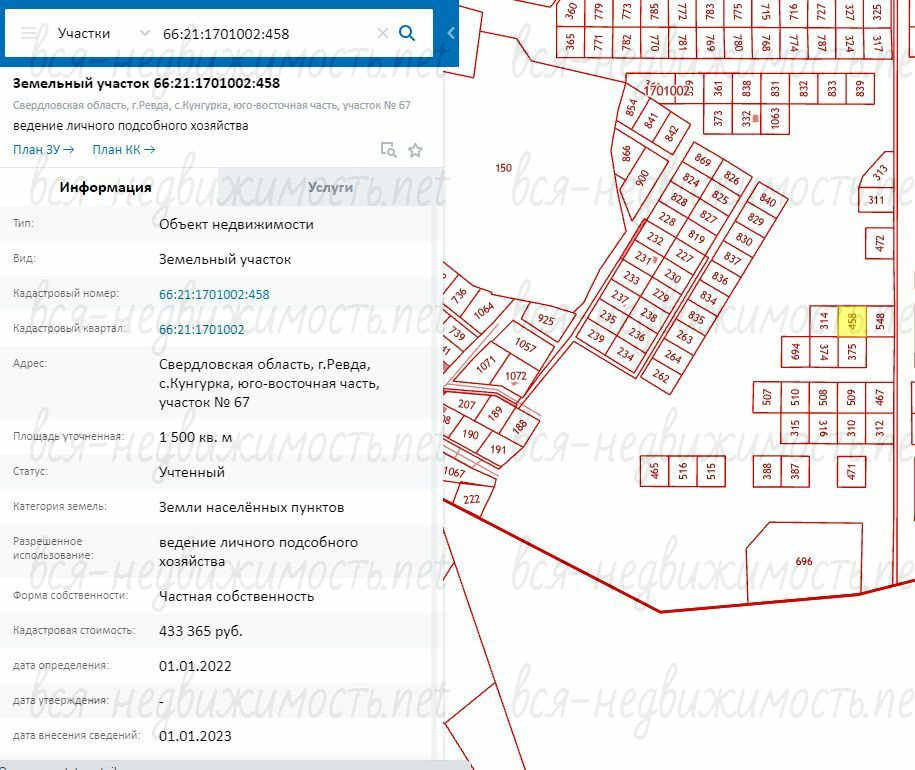Select parcel 925 on map
Viewport: 915px width, 770px height.
(x=546, y=320)
